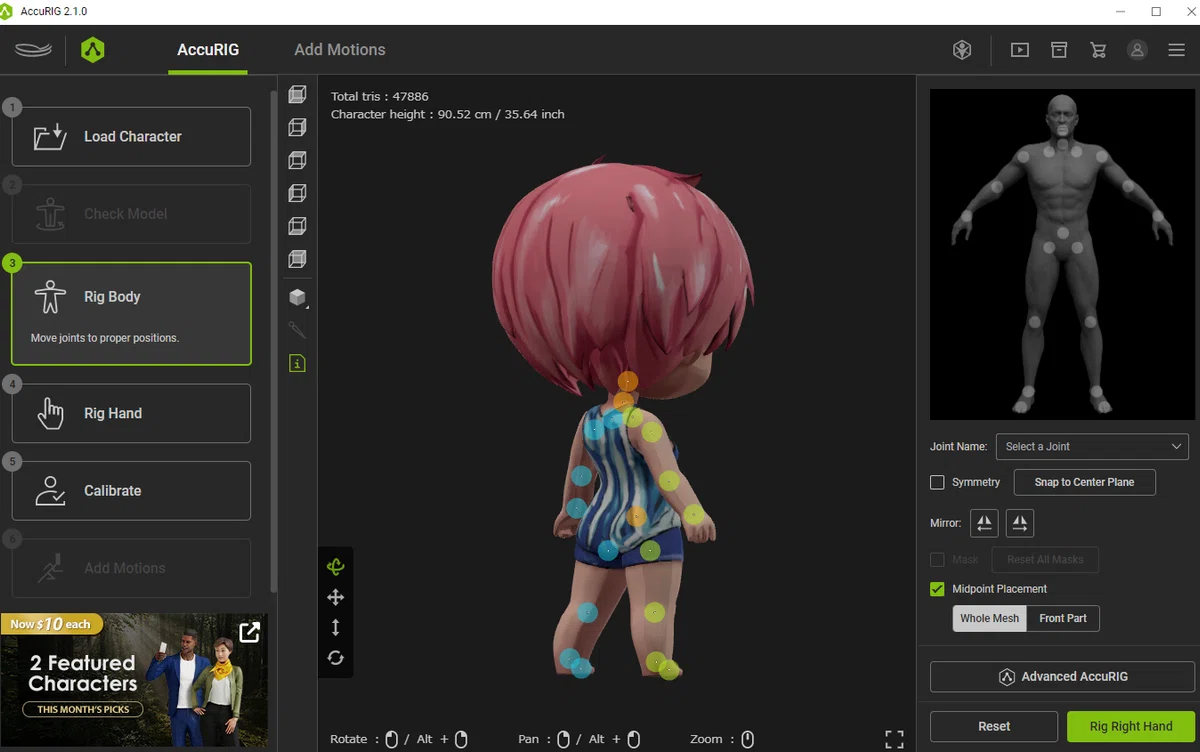Viewport: 1200px width, 752px height.
Task: Click the Reset button
Action: tap(994, 726)
